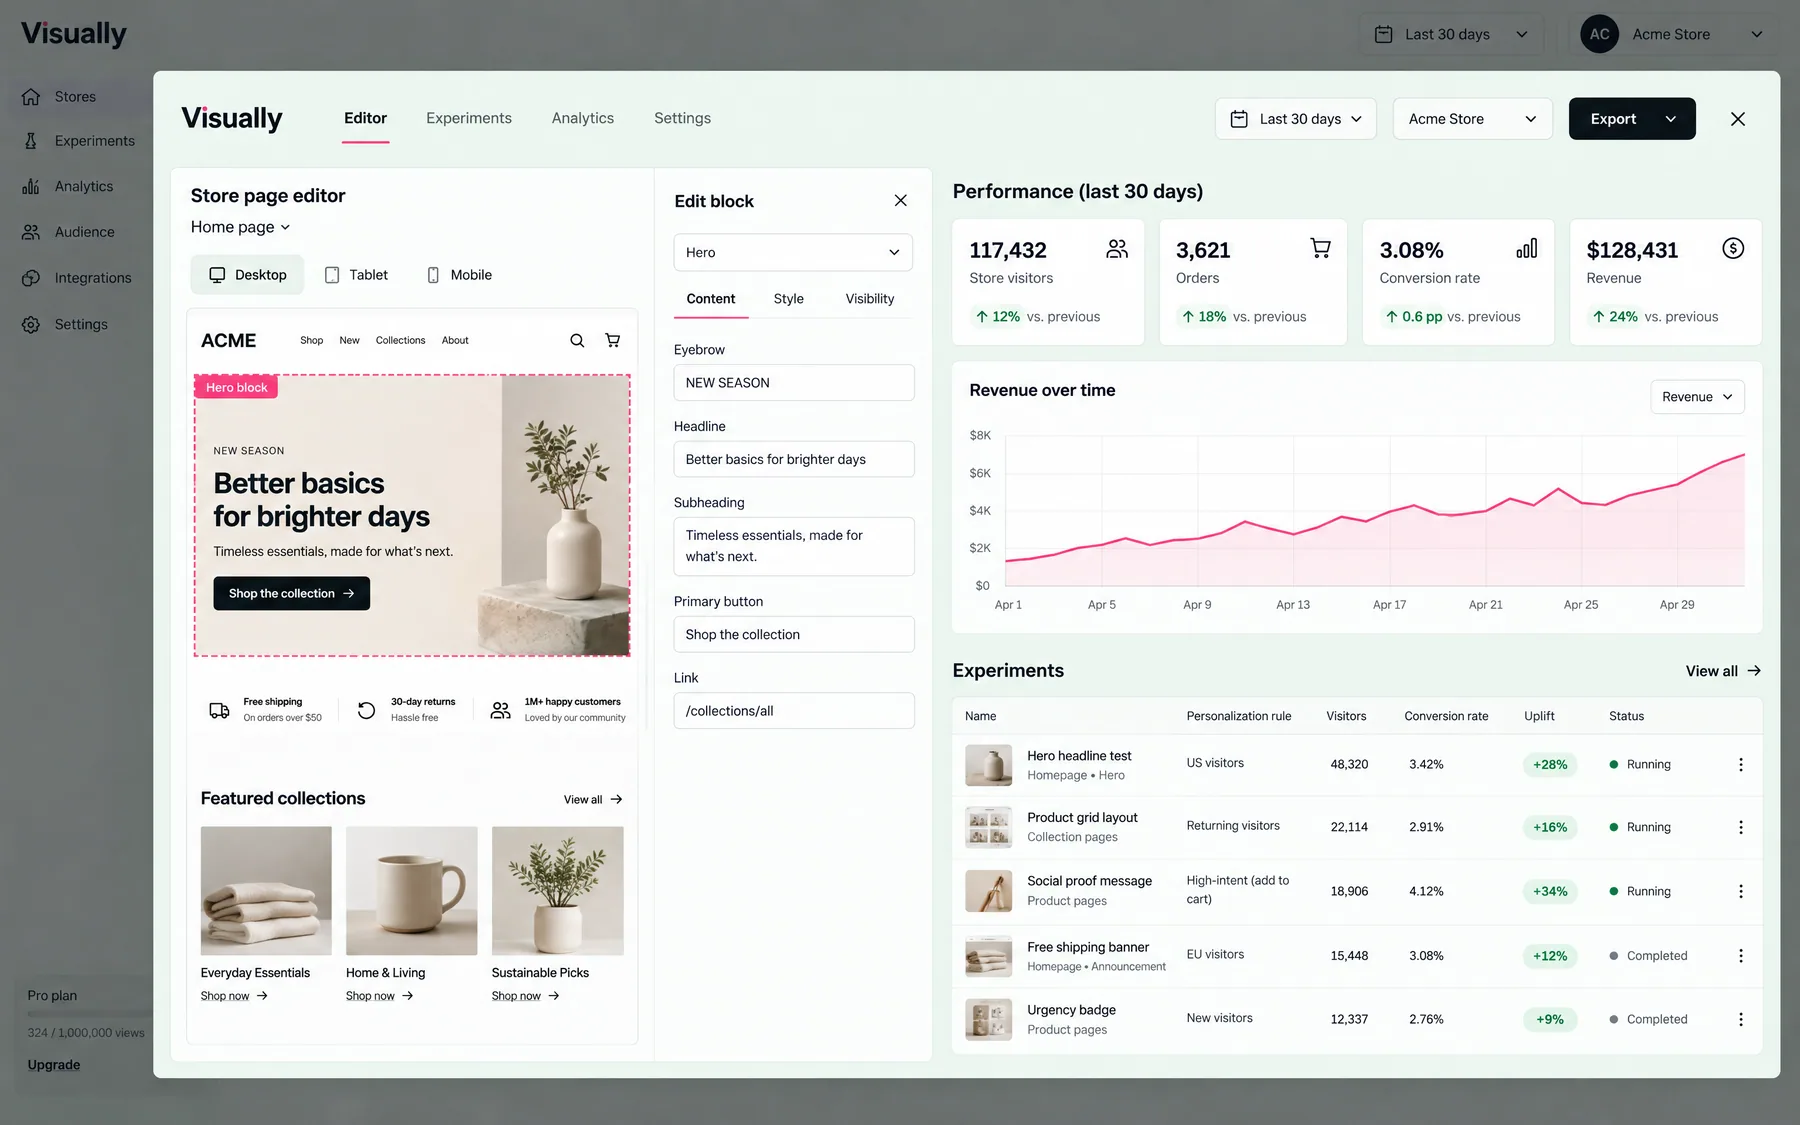Click the Experiments flask icon in sidebar
The width and height of the screenshot is (1800, 1125).
point(31,141)
